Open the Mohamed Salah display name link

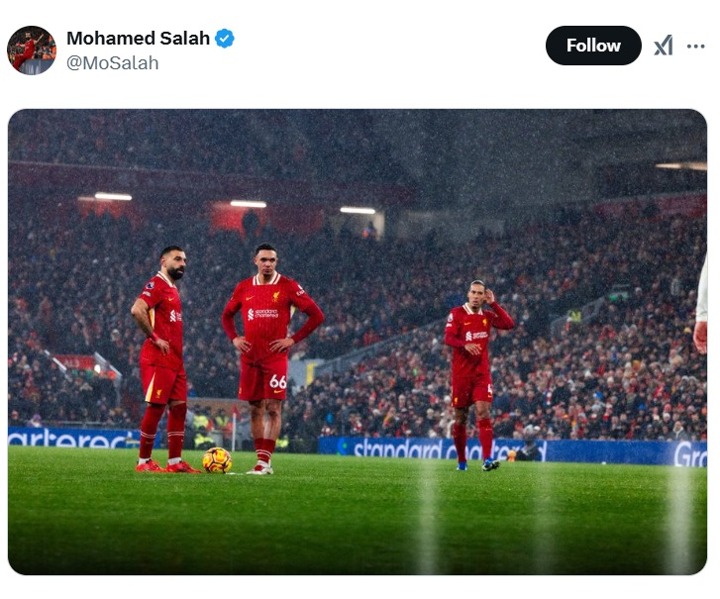(x=138, y=38)
